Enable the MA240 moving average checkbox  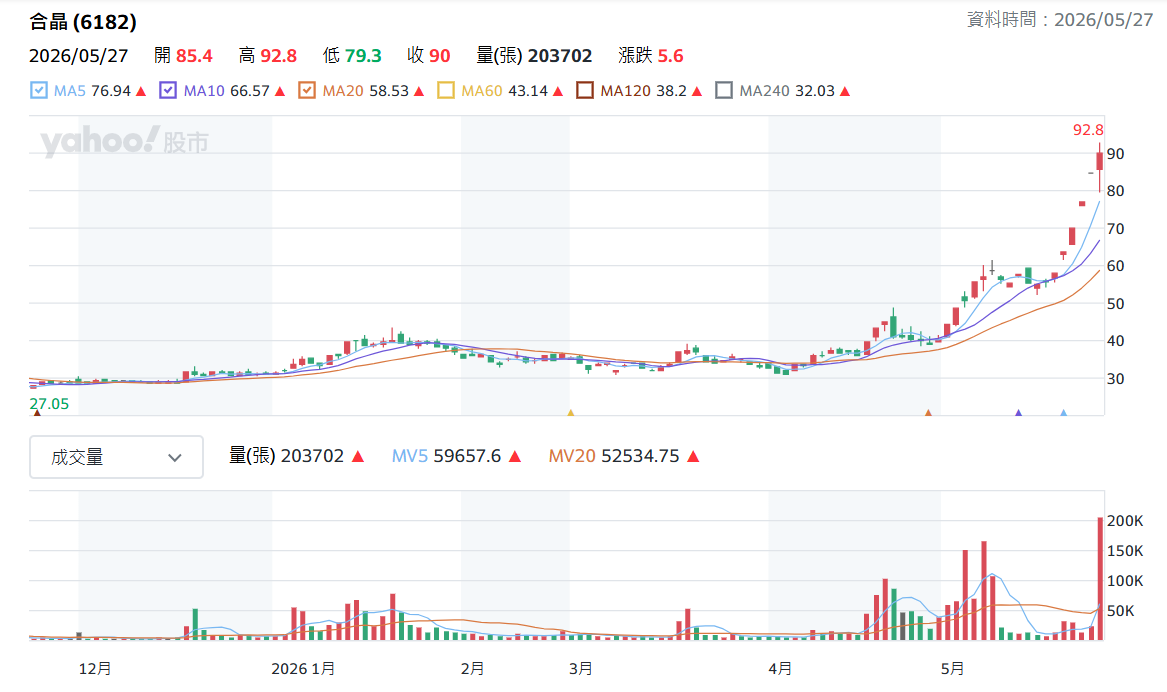click(x=723, y=91)
